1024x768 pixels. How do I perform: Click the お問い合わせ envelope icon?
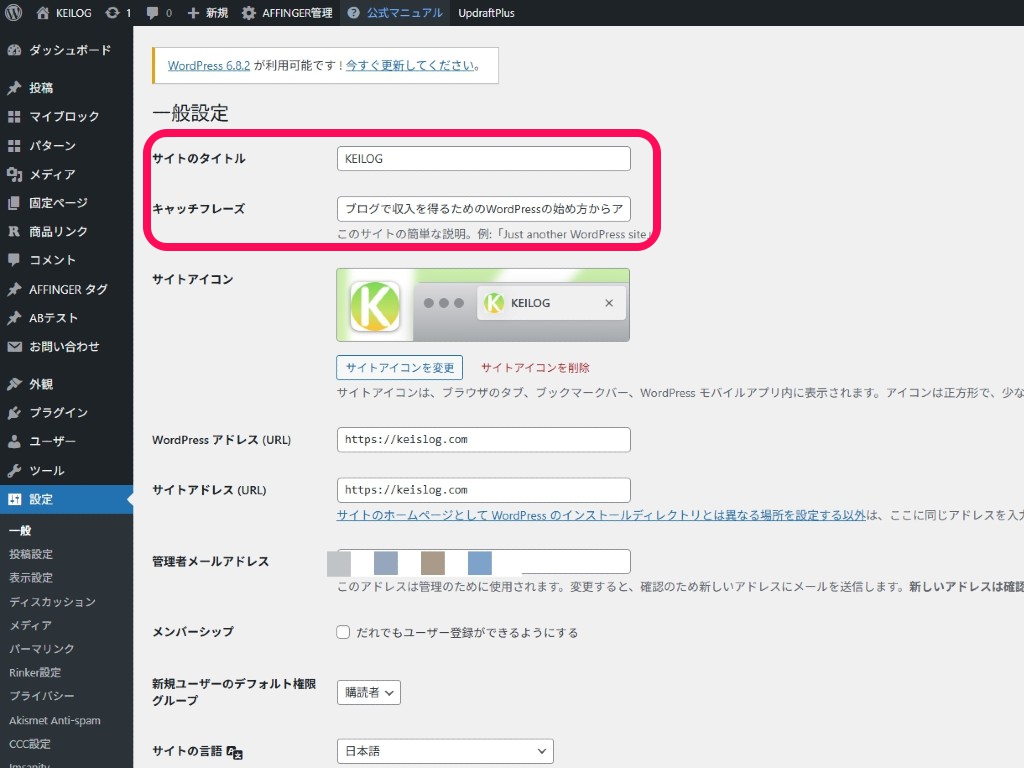click(14, 346)
